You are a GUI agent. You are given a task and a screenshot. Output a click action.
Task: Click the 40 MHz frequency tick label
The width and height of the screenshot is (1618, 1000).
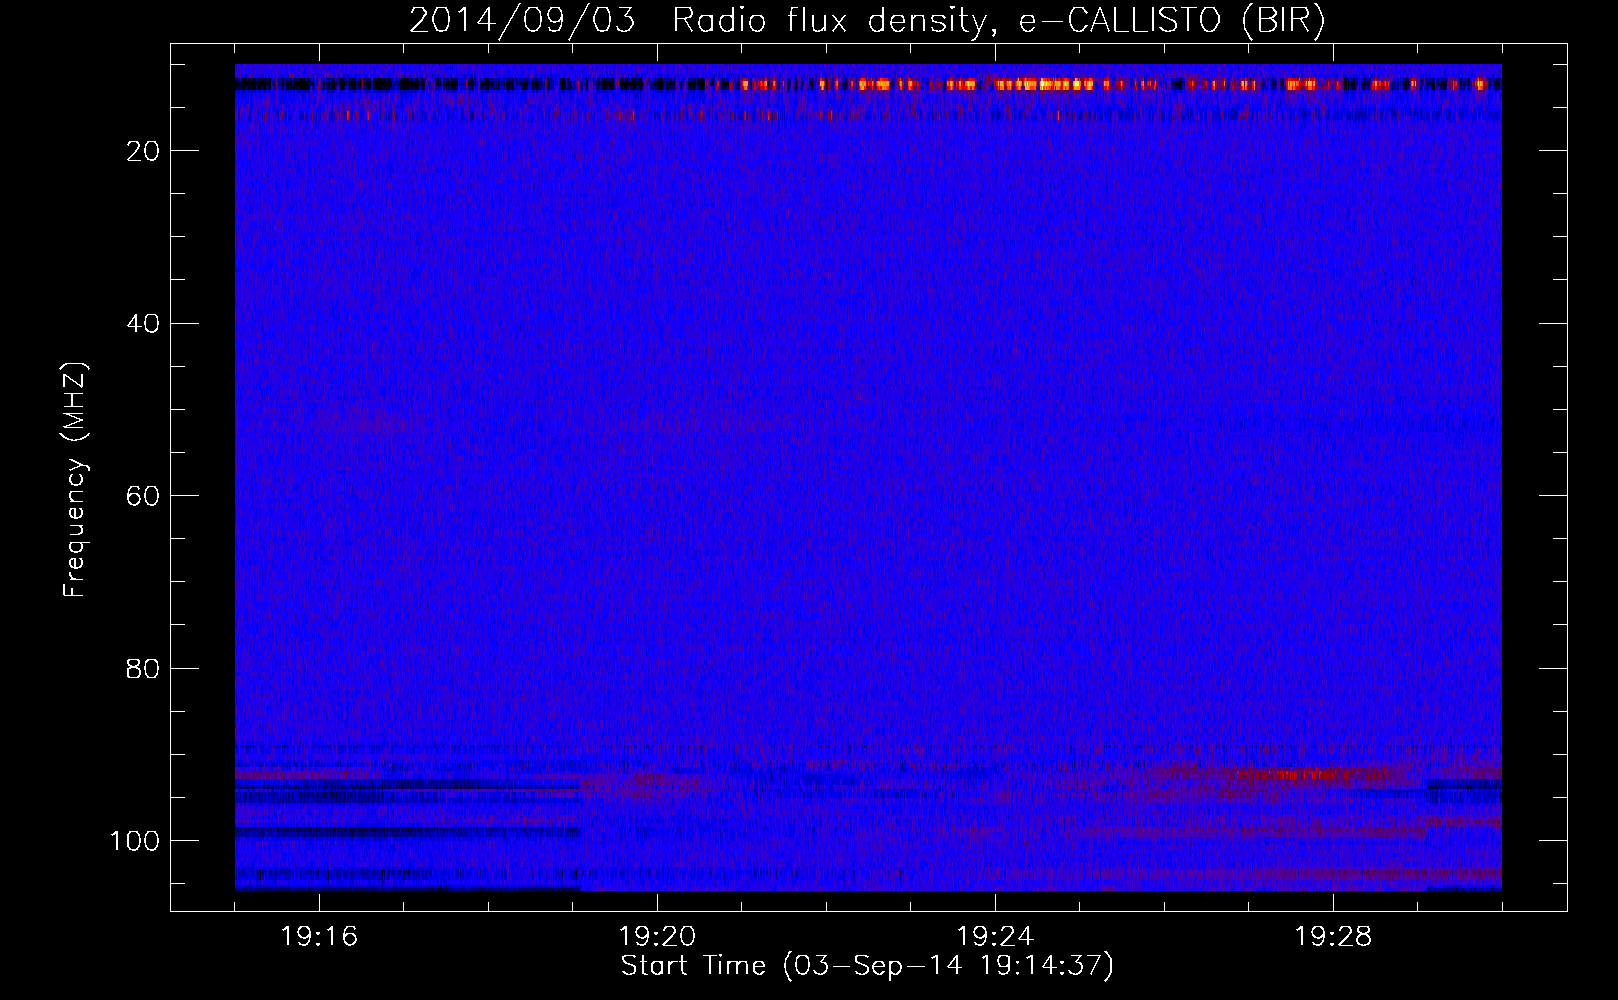coord(144,323)
